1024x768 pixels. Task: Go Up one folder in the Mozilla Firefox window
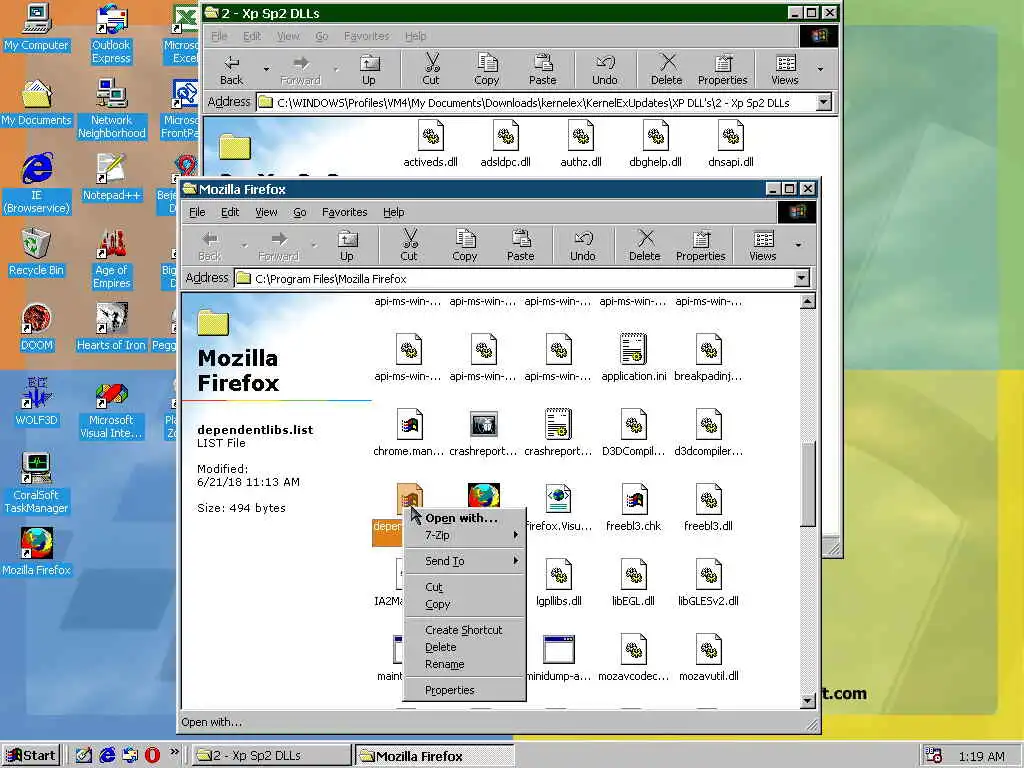click(x=347, y=245)
